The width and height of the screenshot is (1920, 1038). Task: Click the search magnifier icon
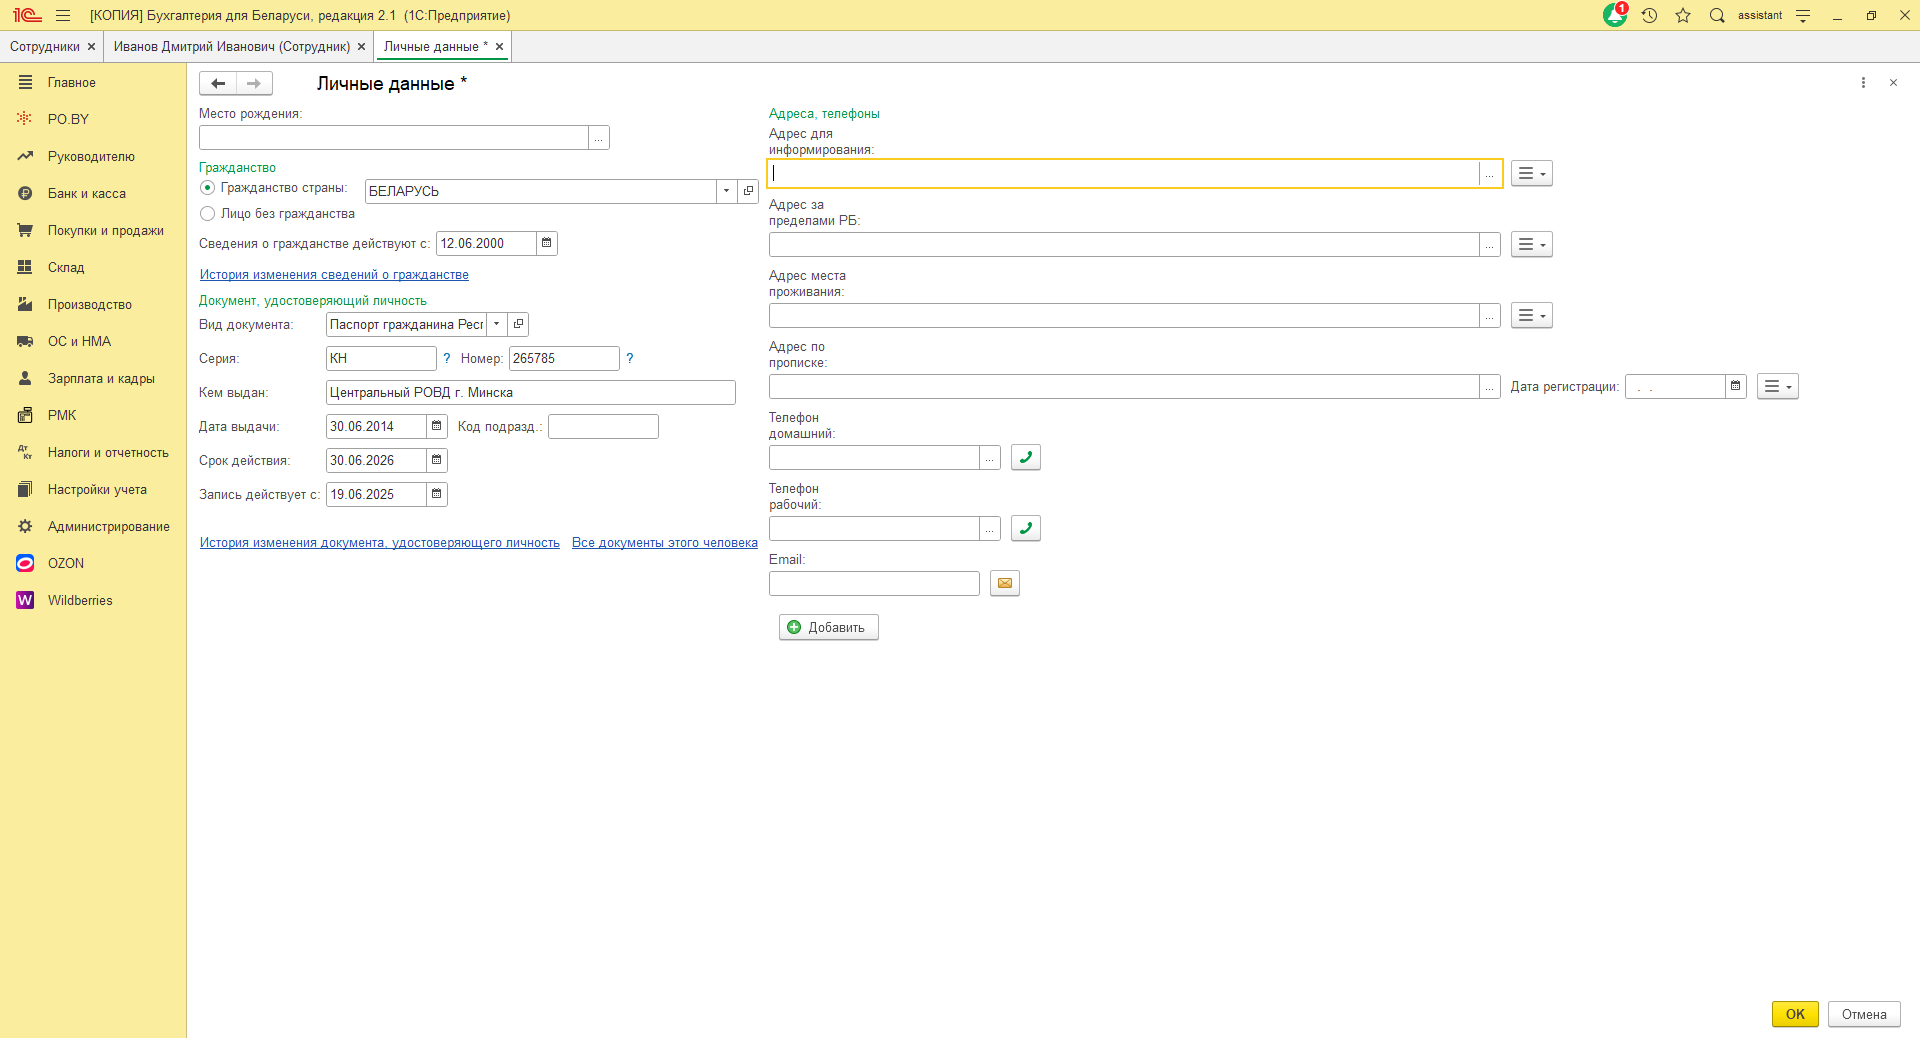pos(1717,15)
